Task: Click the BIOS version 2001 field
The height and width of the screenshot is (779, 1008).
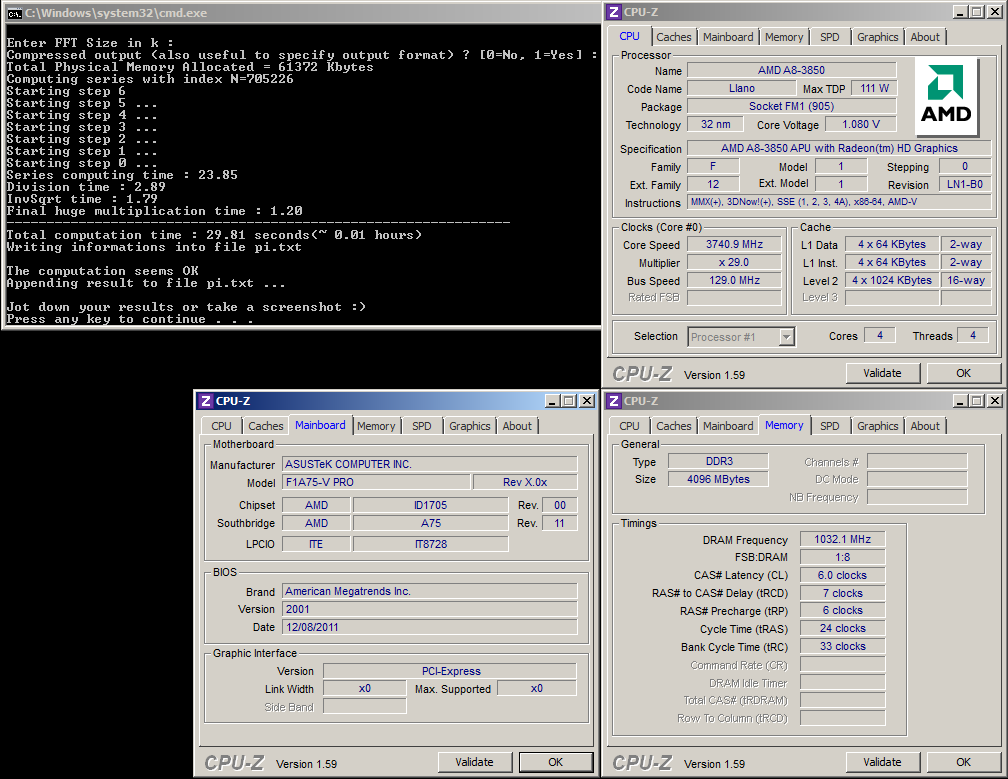Action: [x=429, y=609]
